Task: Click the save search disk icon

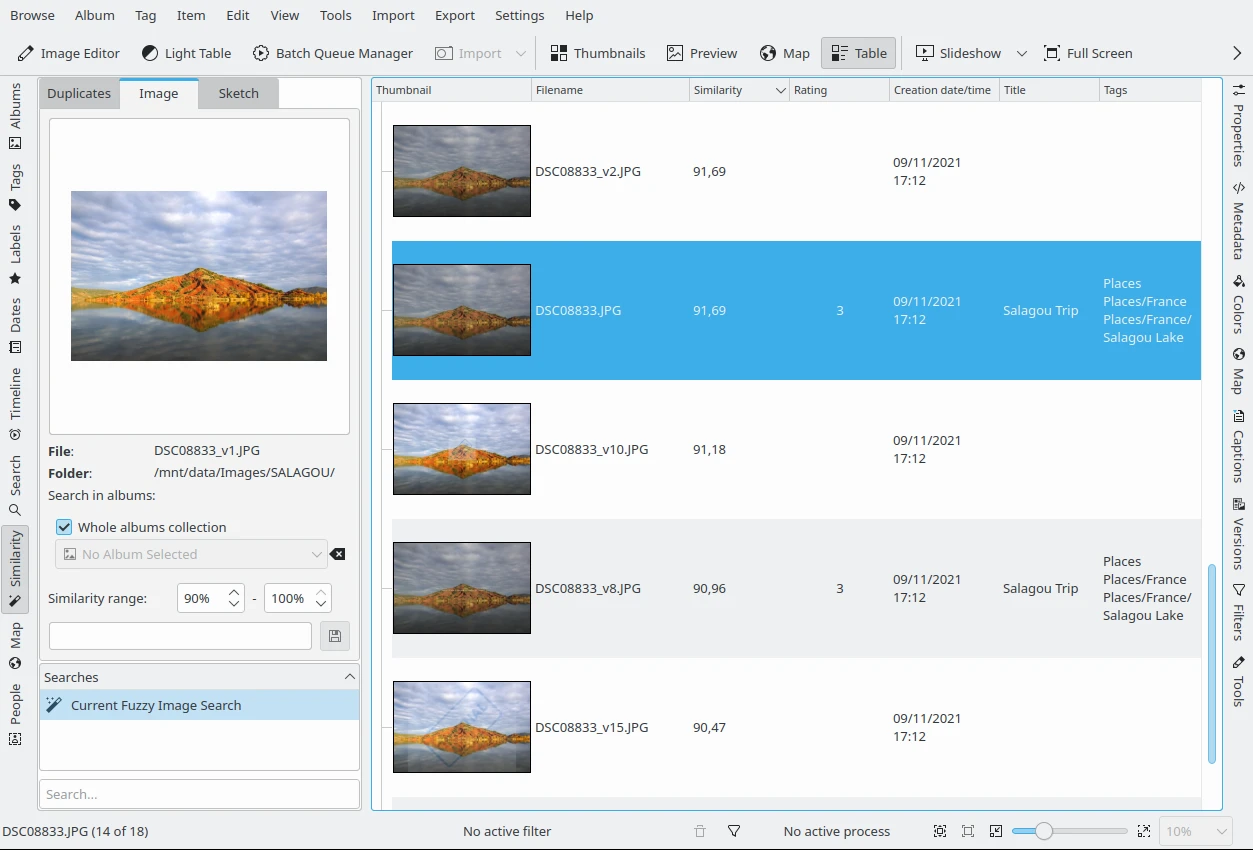Action: [335, 636]
